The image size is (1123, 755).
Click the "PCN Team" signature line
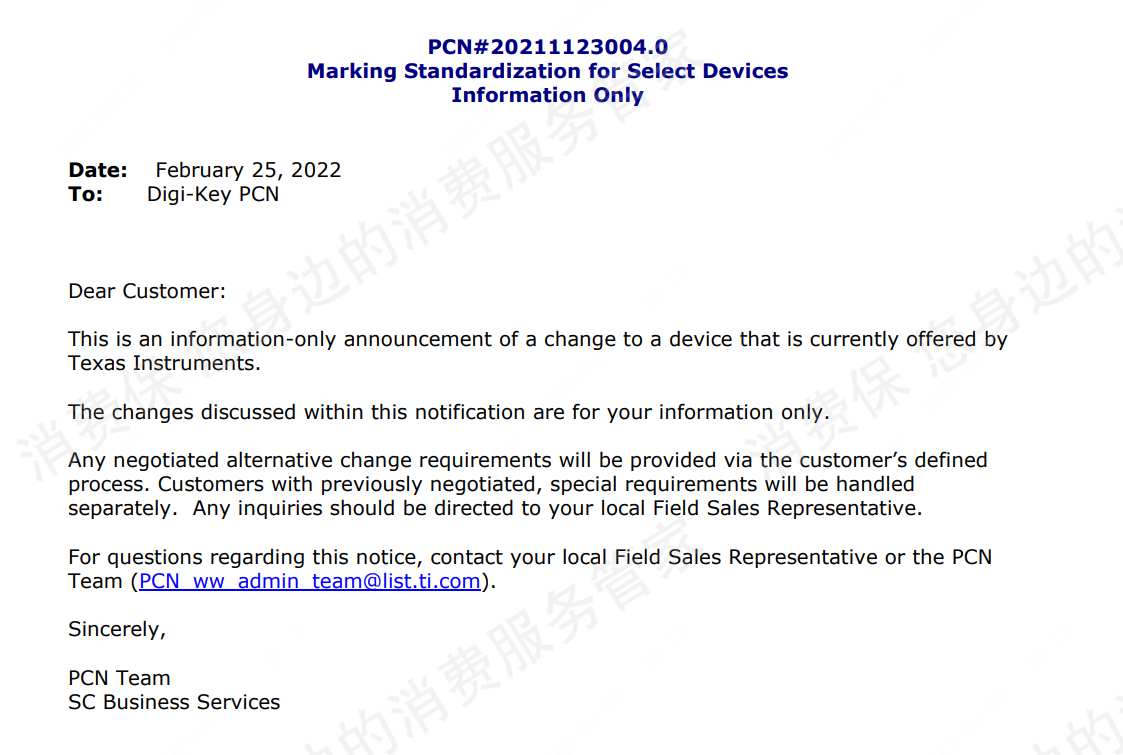pos(119,678)
